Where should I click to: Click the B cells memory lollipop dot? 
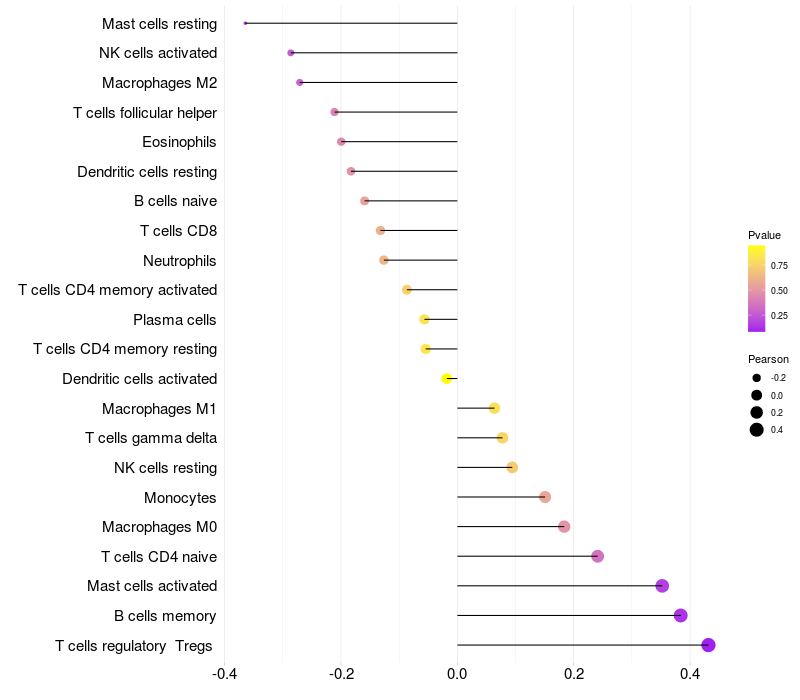(x=681, y=615)
